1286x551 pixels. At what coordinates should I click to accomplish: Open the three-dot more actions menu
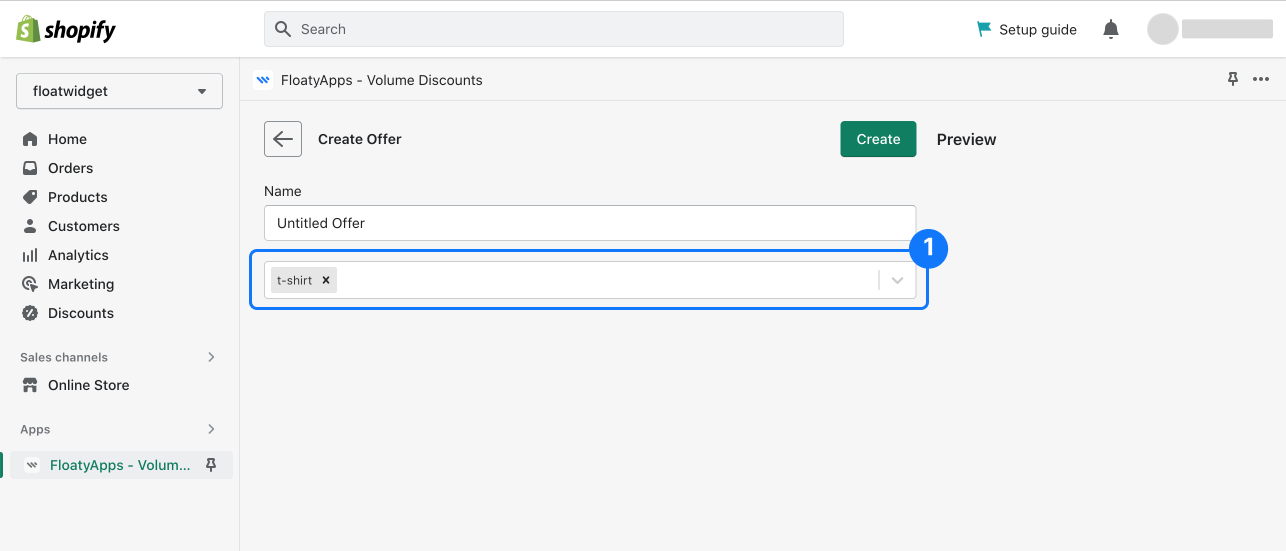[x=1261, y=79]
